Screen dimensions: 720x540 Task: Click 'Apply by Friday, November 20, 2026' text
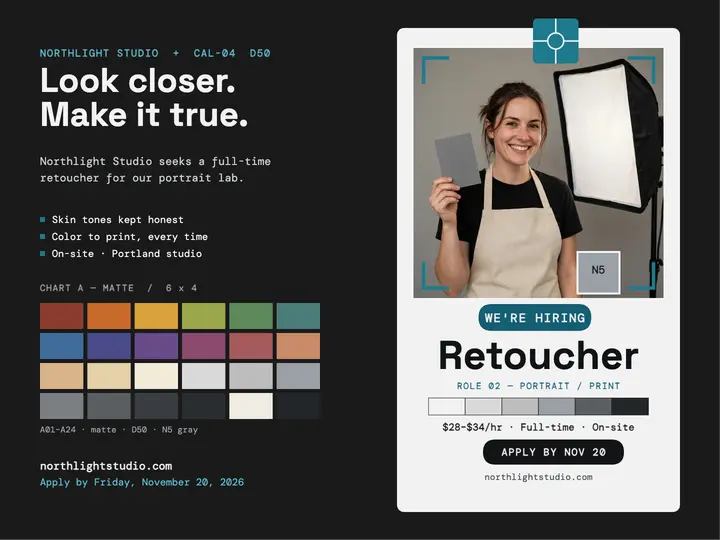[x=142, y=482]
